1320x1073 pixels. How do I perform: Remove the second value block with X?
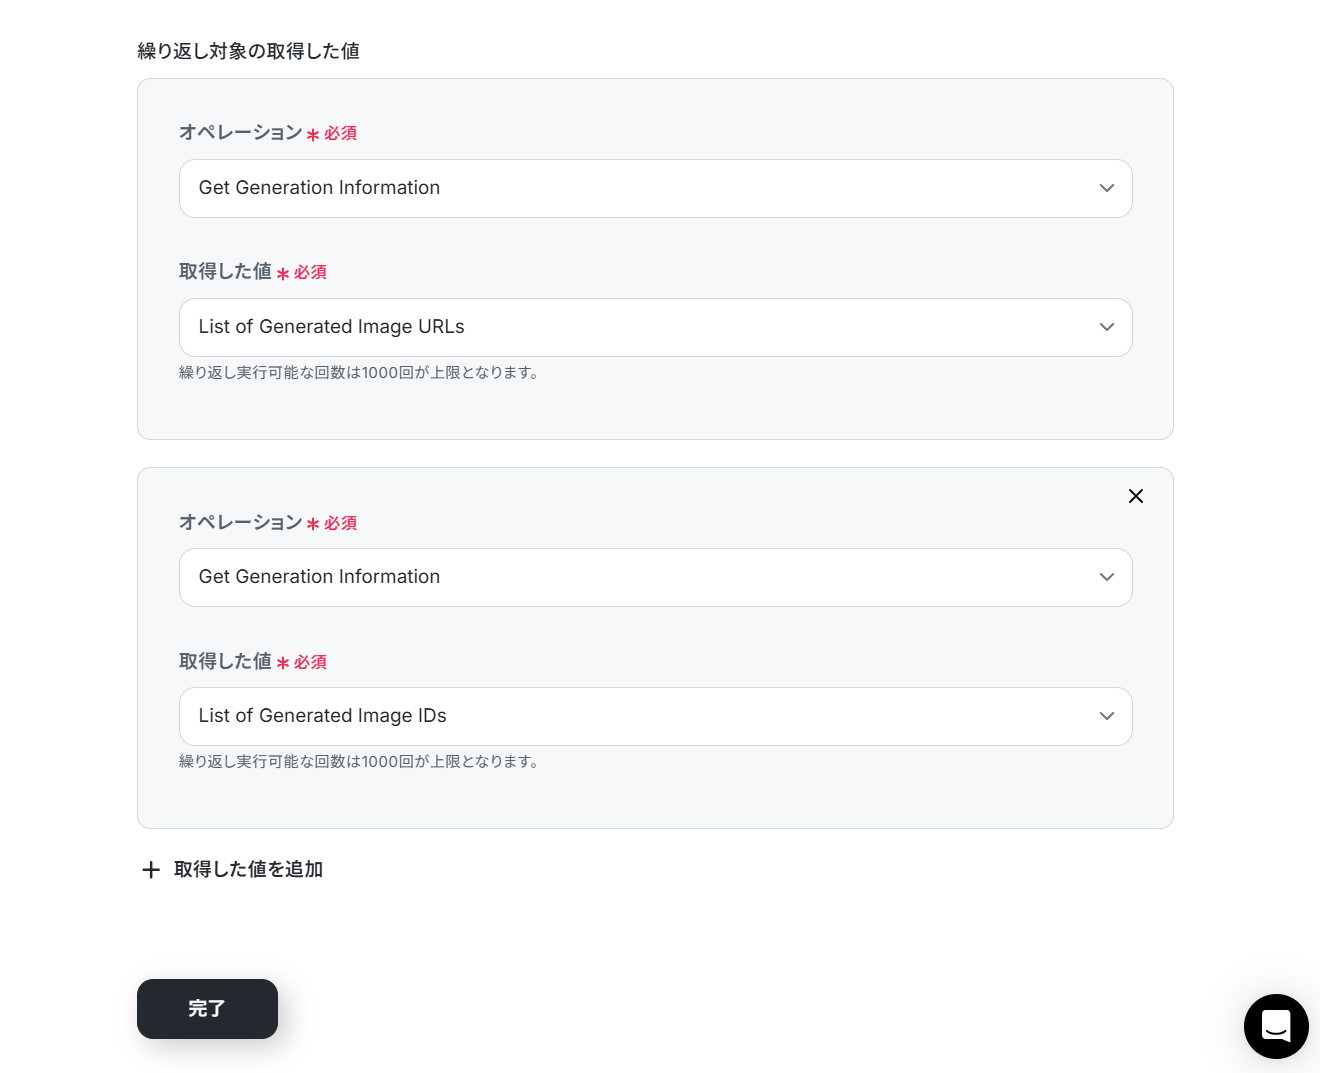[1136, 496]
